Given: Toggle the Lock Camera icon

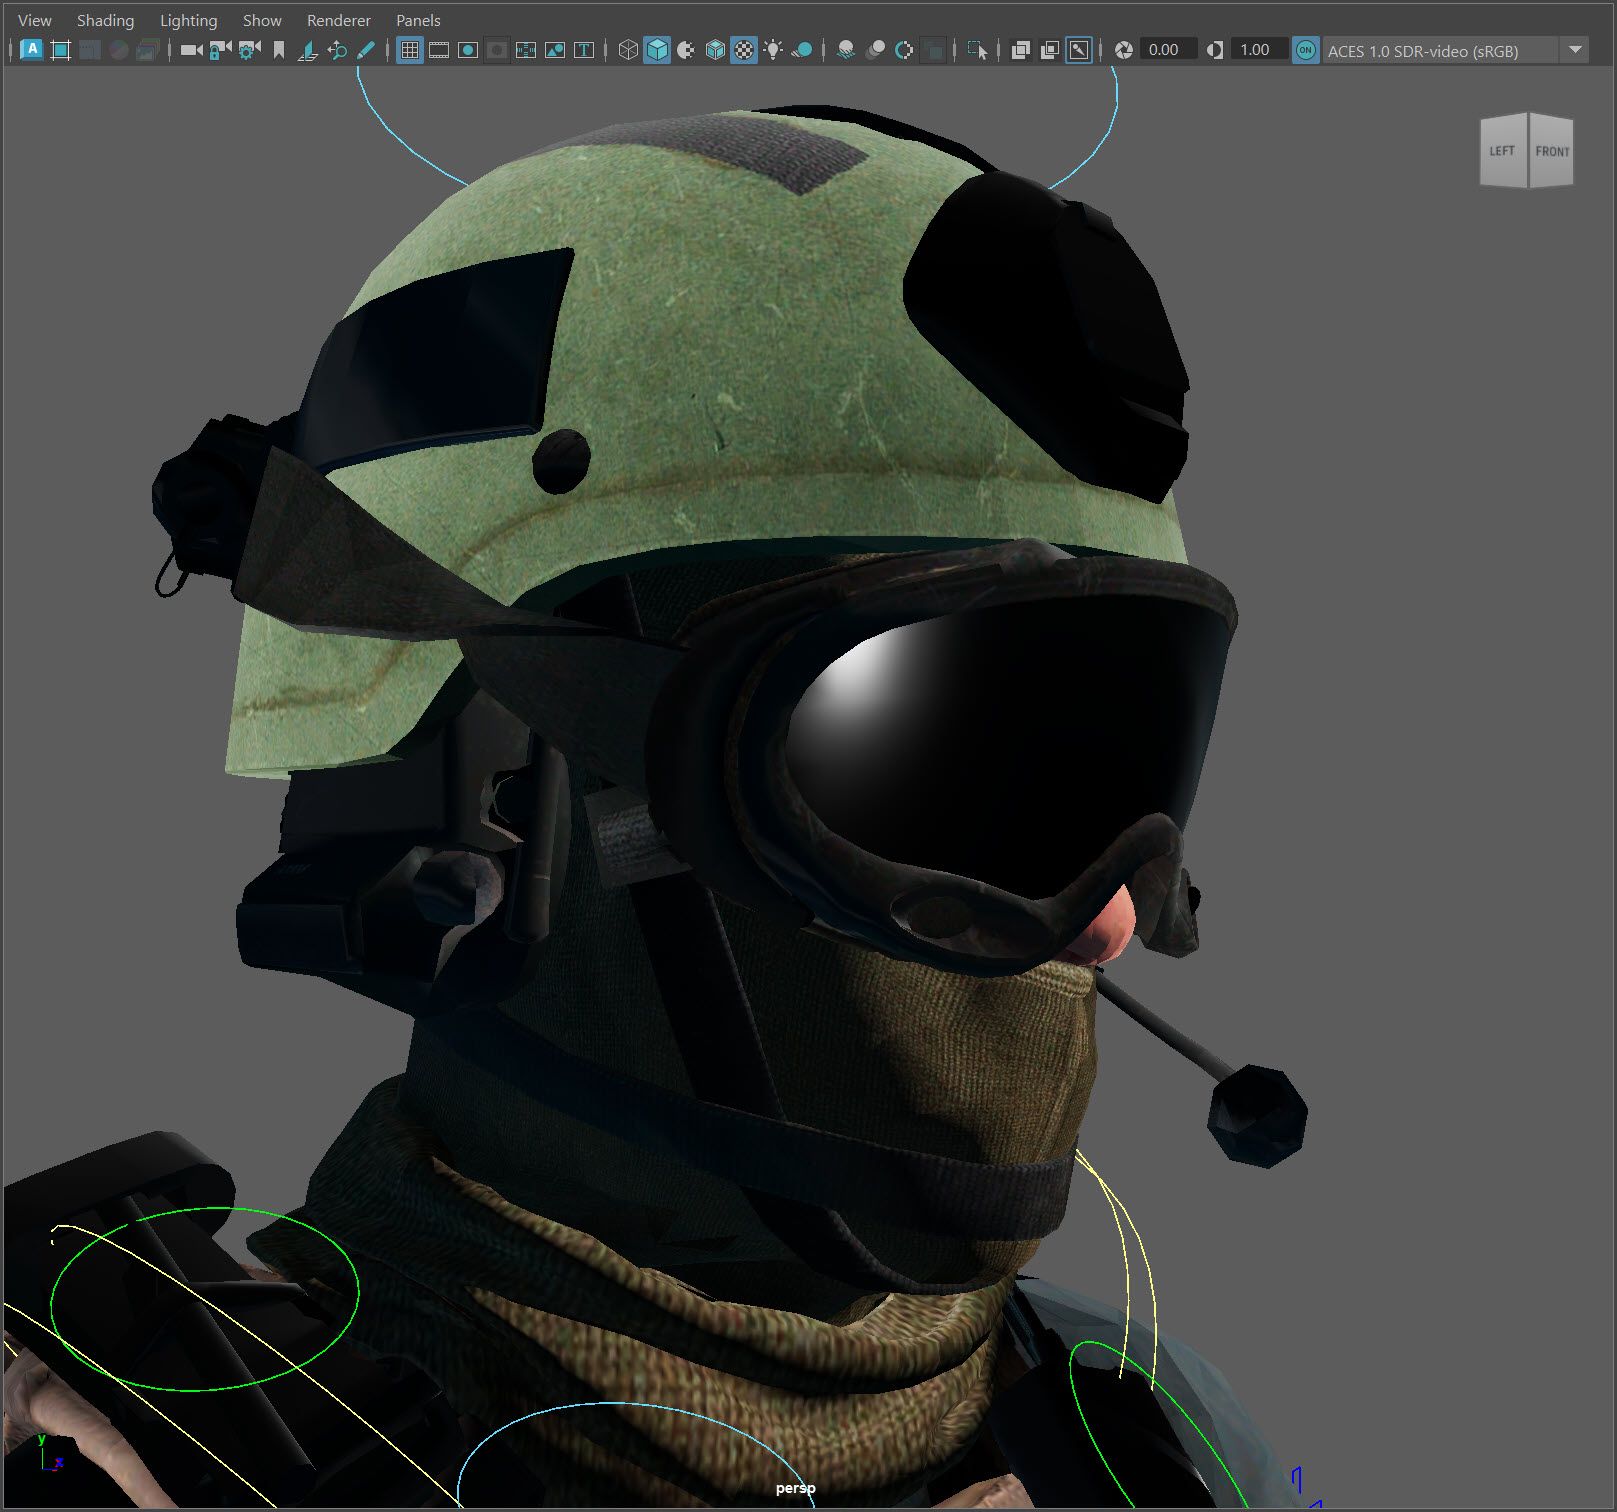Looking at the screenshot, I should pos(220,49).
